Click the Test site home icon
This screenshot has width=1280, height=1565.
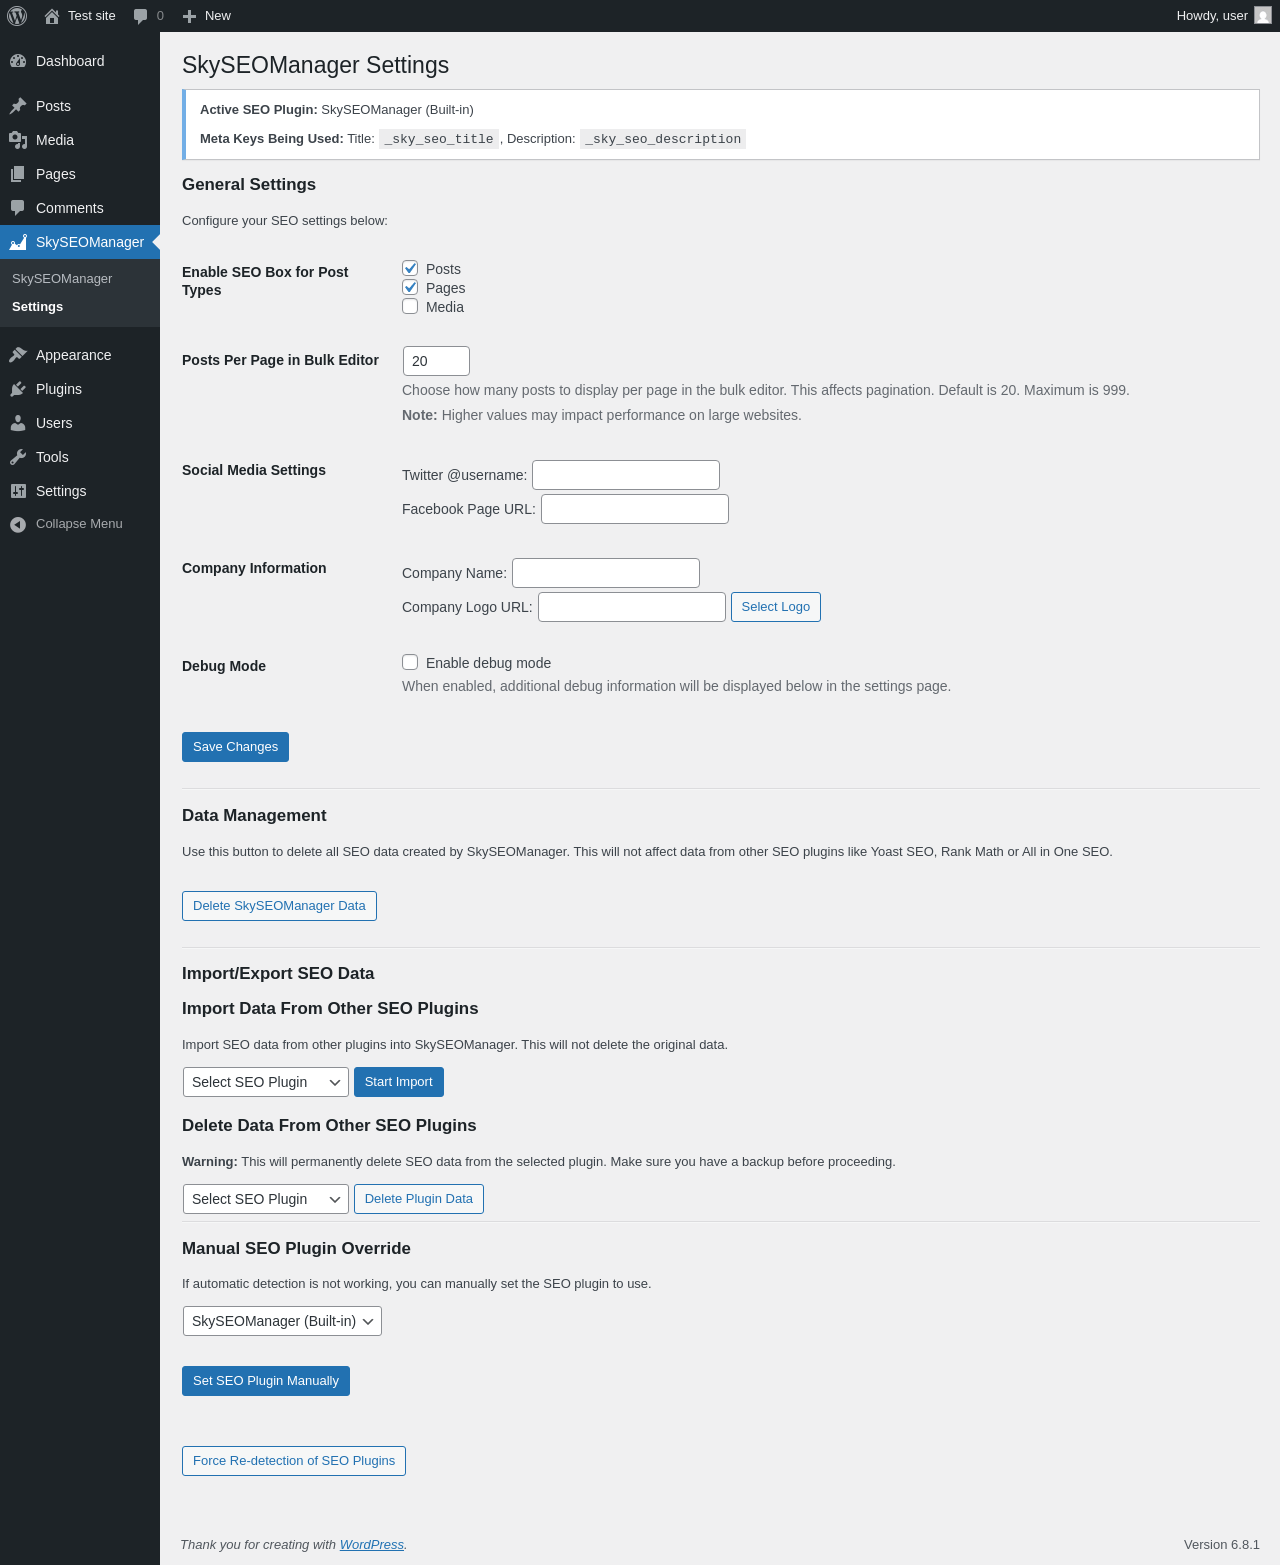pos(52,16)
